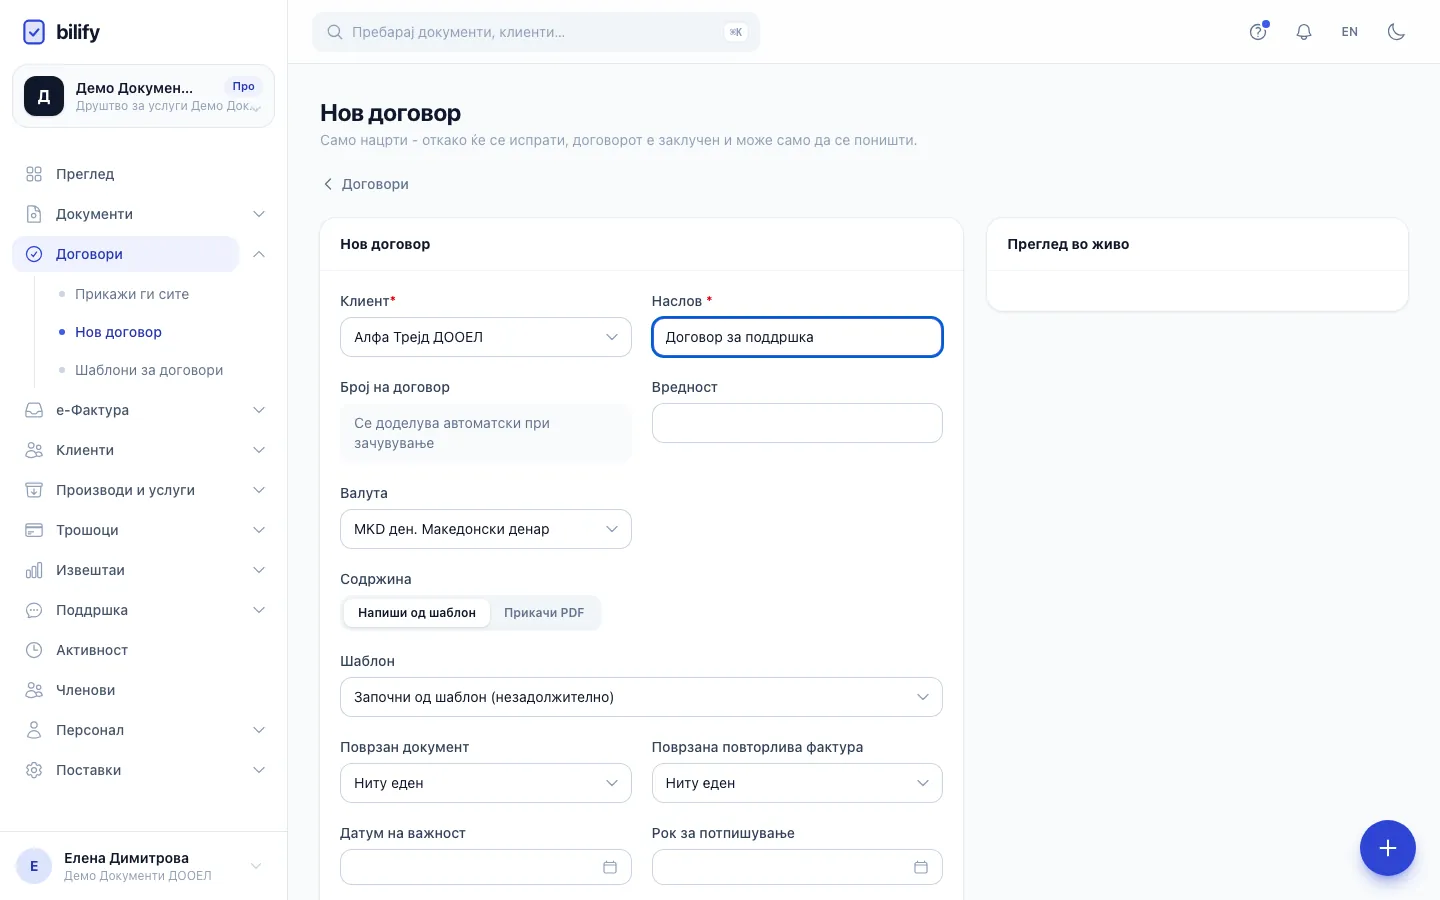Viewport: 1440px width, 900px height.
Task: Click the bilify logo
Action: pos(61,32)
